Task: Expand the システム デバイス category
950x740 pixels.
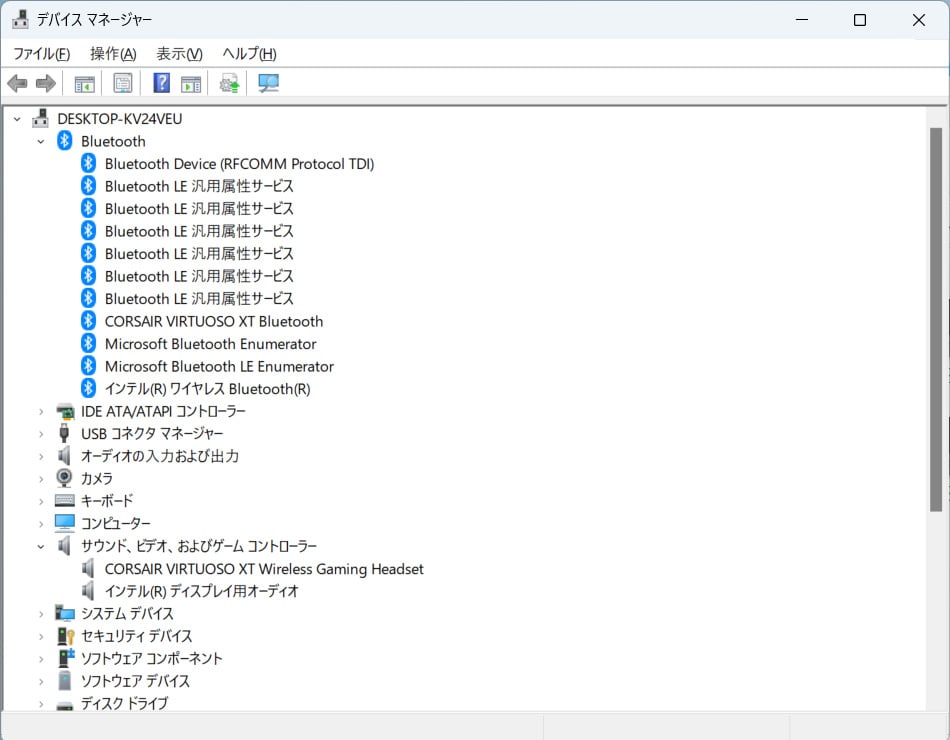Action: [41, 615]
